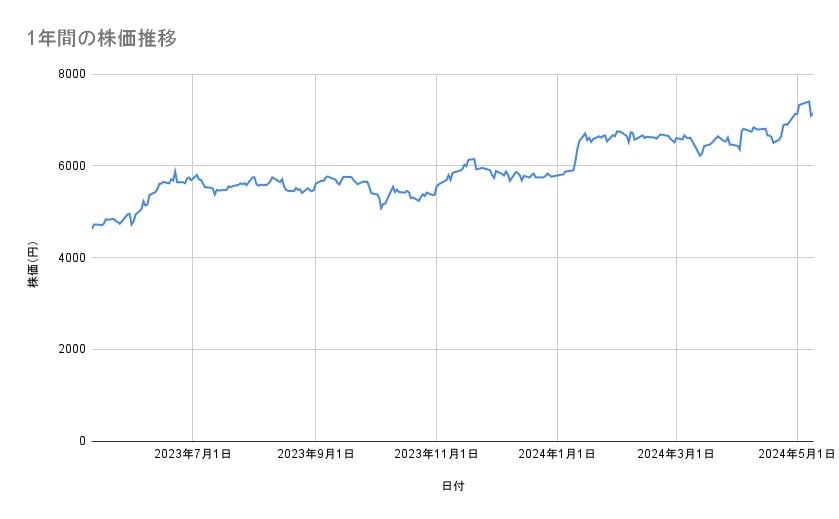Select the 2023年7月1日 date label
The height and width of the screenshot is (519, 839).
(193, 454)
